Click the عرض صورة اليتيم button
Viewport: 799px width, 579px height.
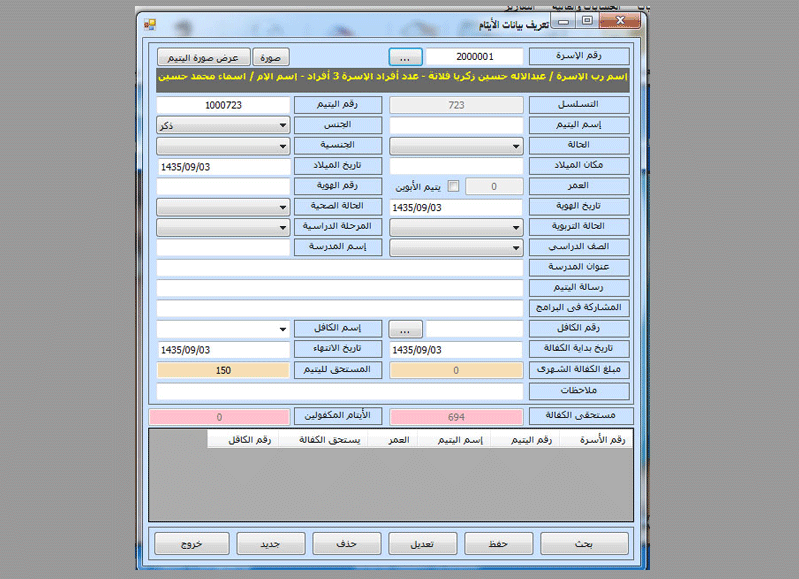203,57
